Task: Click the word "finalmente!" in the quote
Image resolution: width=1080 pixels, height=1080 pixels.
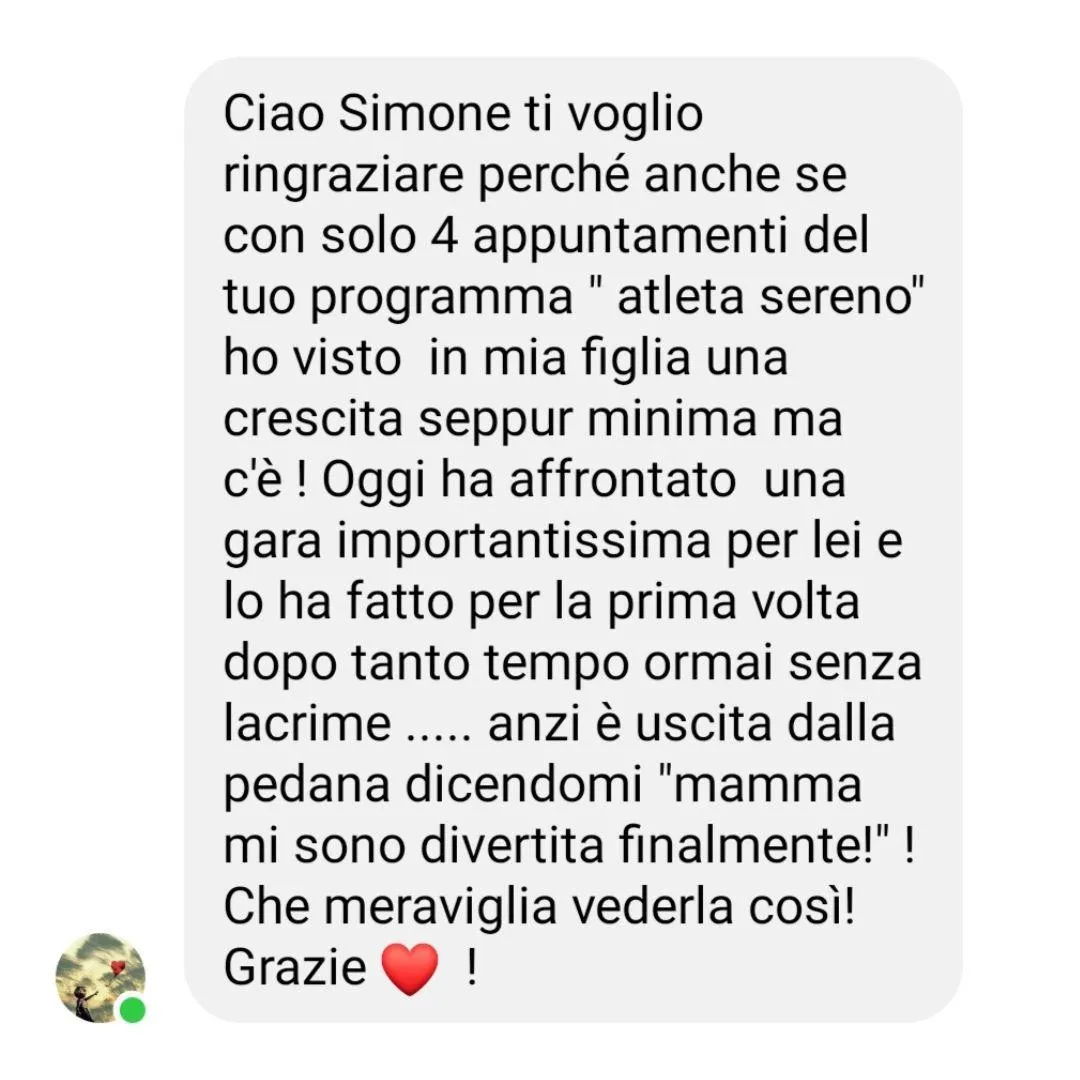Action: [x=746, y=845]
